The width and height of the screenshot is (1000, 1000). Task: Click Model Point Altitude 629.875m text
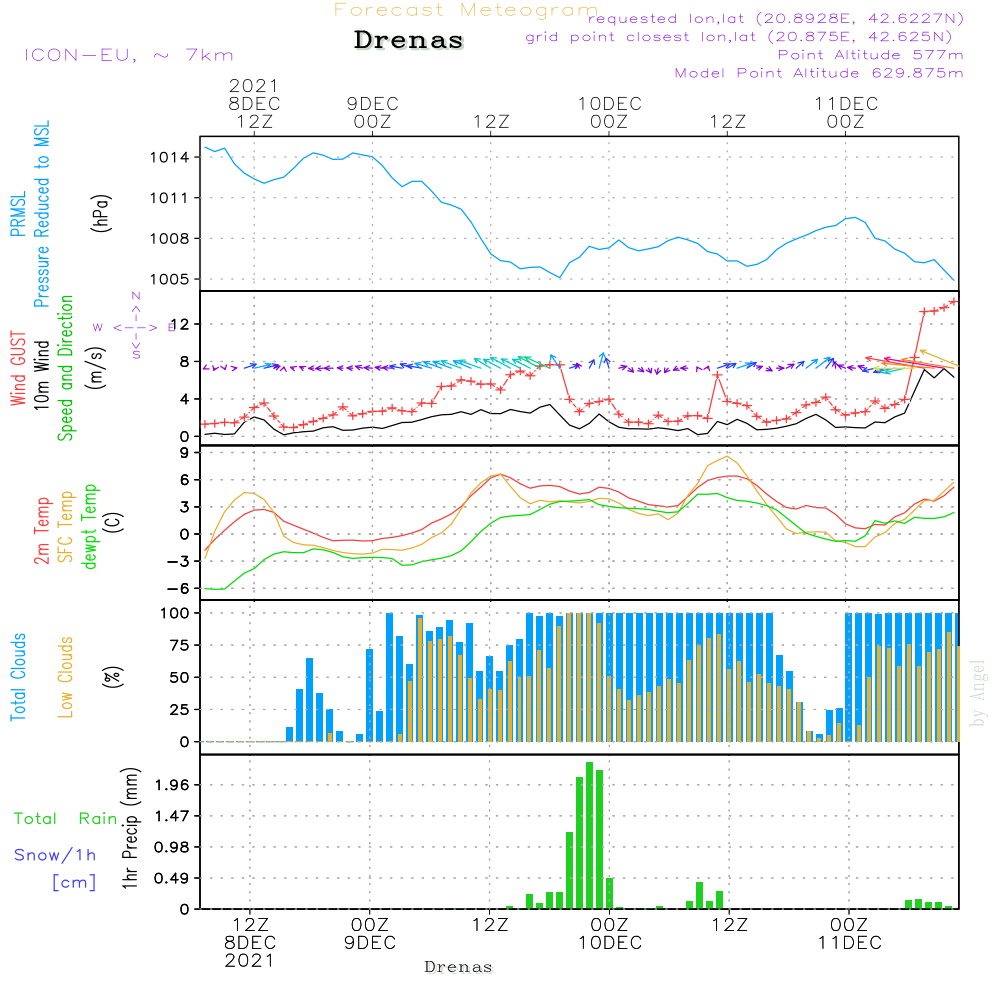coord(819,73)
